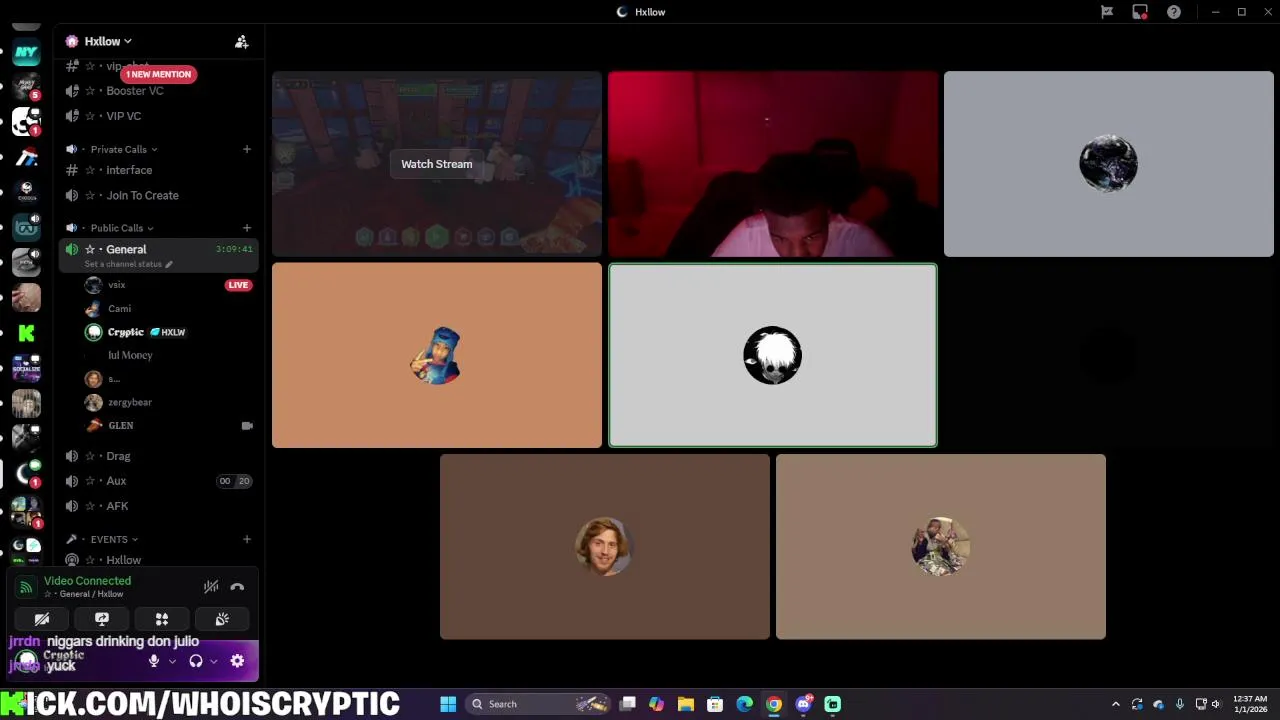This screenshot has width=1280, height=720.
Task: Add a channel to Private Calls
Action: click(246, 149)
